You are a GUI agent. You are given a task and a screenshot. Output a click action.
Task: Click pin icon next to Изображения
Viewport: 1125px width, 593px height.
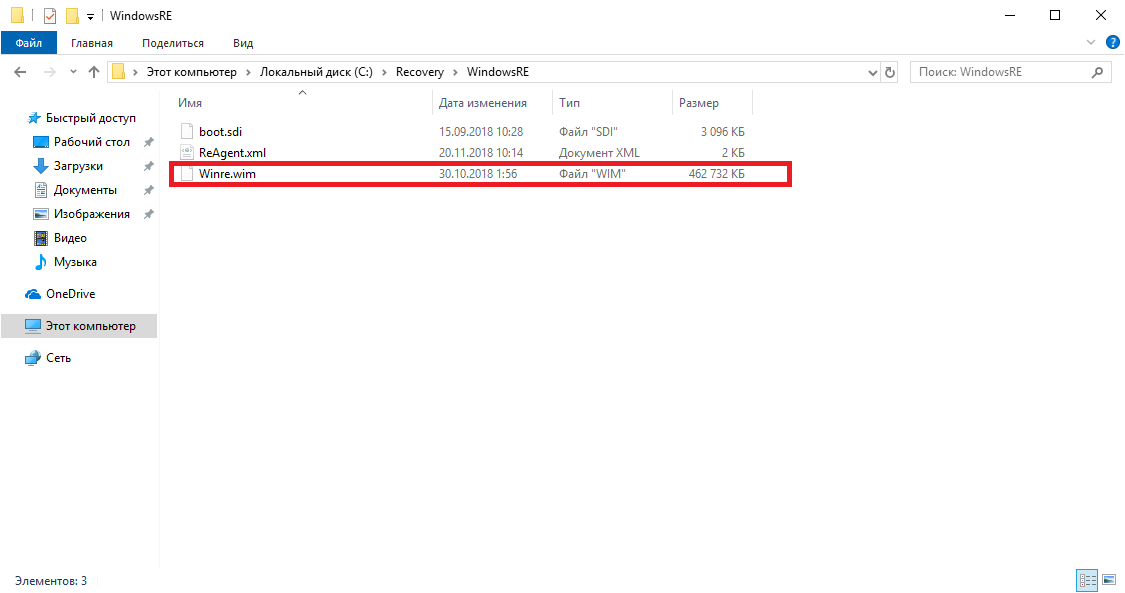point(149,214)
